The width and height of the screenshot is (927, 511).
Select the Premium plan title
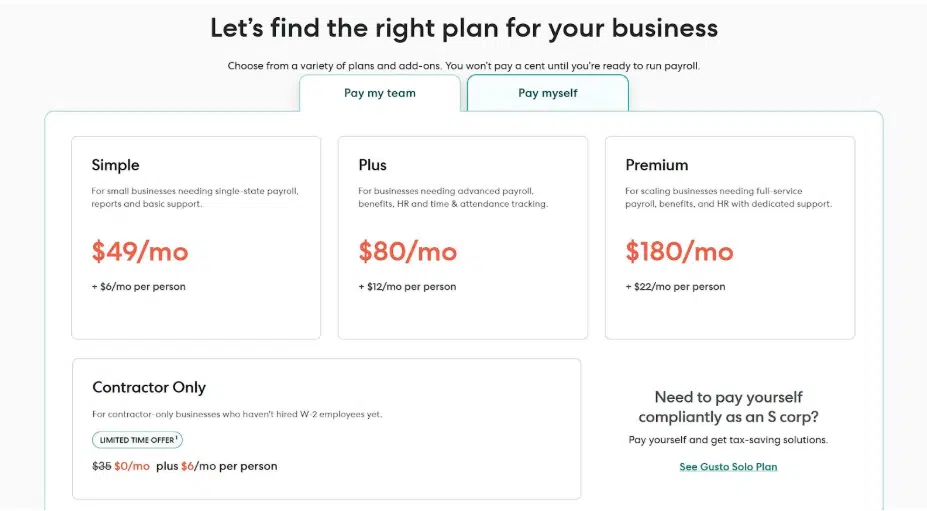tap(657, 165)
